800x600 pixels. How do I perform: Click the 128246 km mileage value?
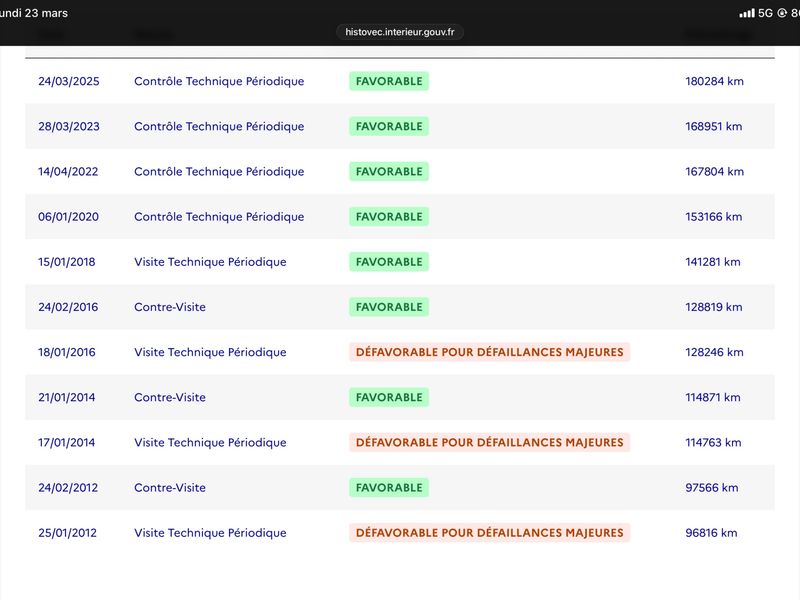(714, 352)
